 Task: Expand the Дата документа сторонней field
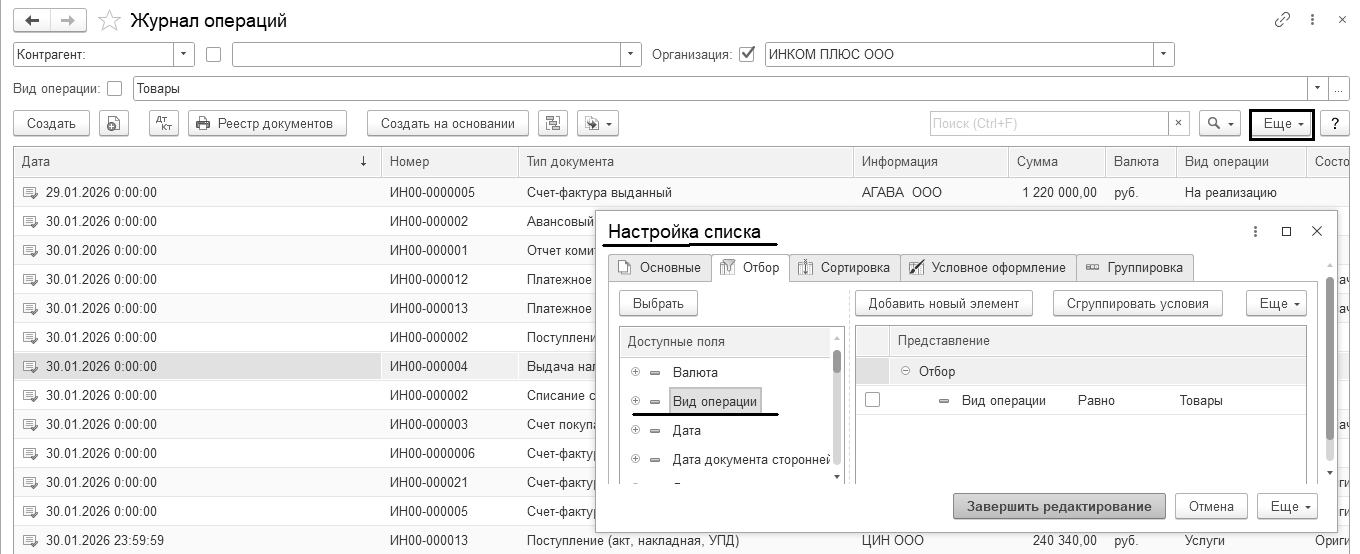click(635, 459)
